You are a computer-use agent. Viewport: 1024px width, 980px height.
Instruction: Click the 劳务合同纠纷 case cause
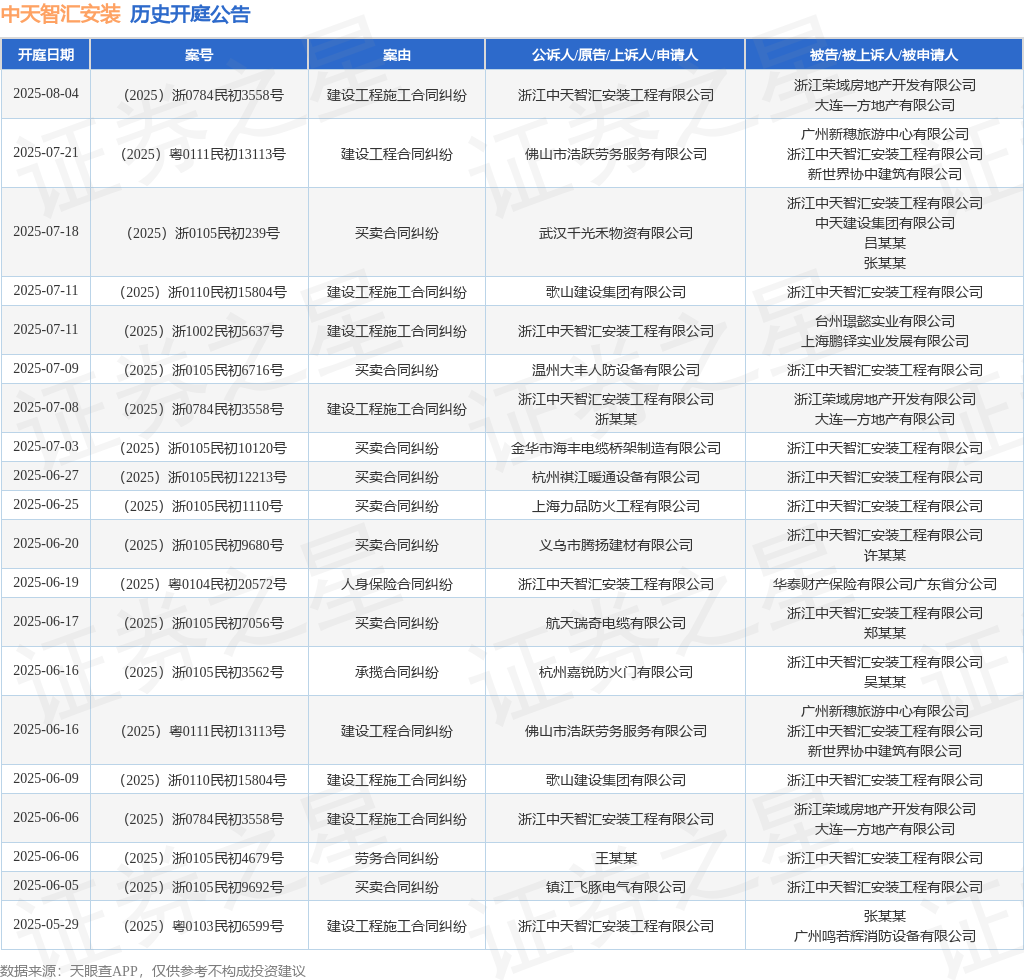click(396, 858)
